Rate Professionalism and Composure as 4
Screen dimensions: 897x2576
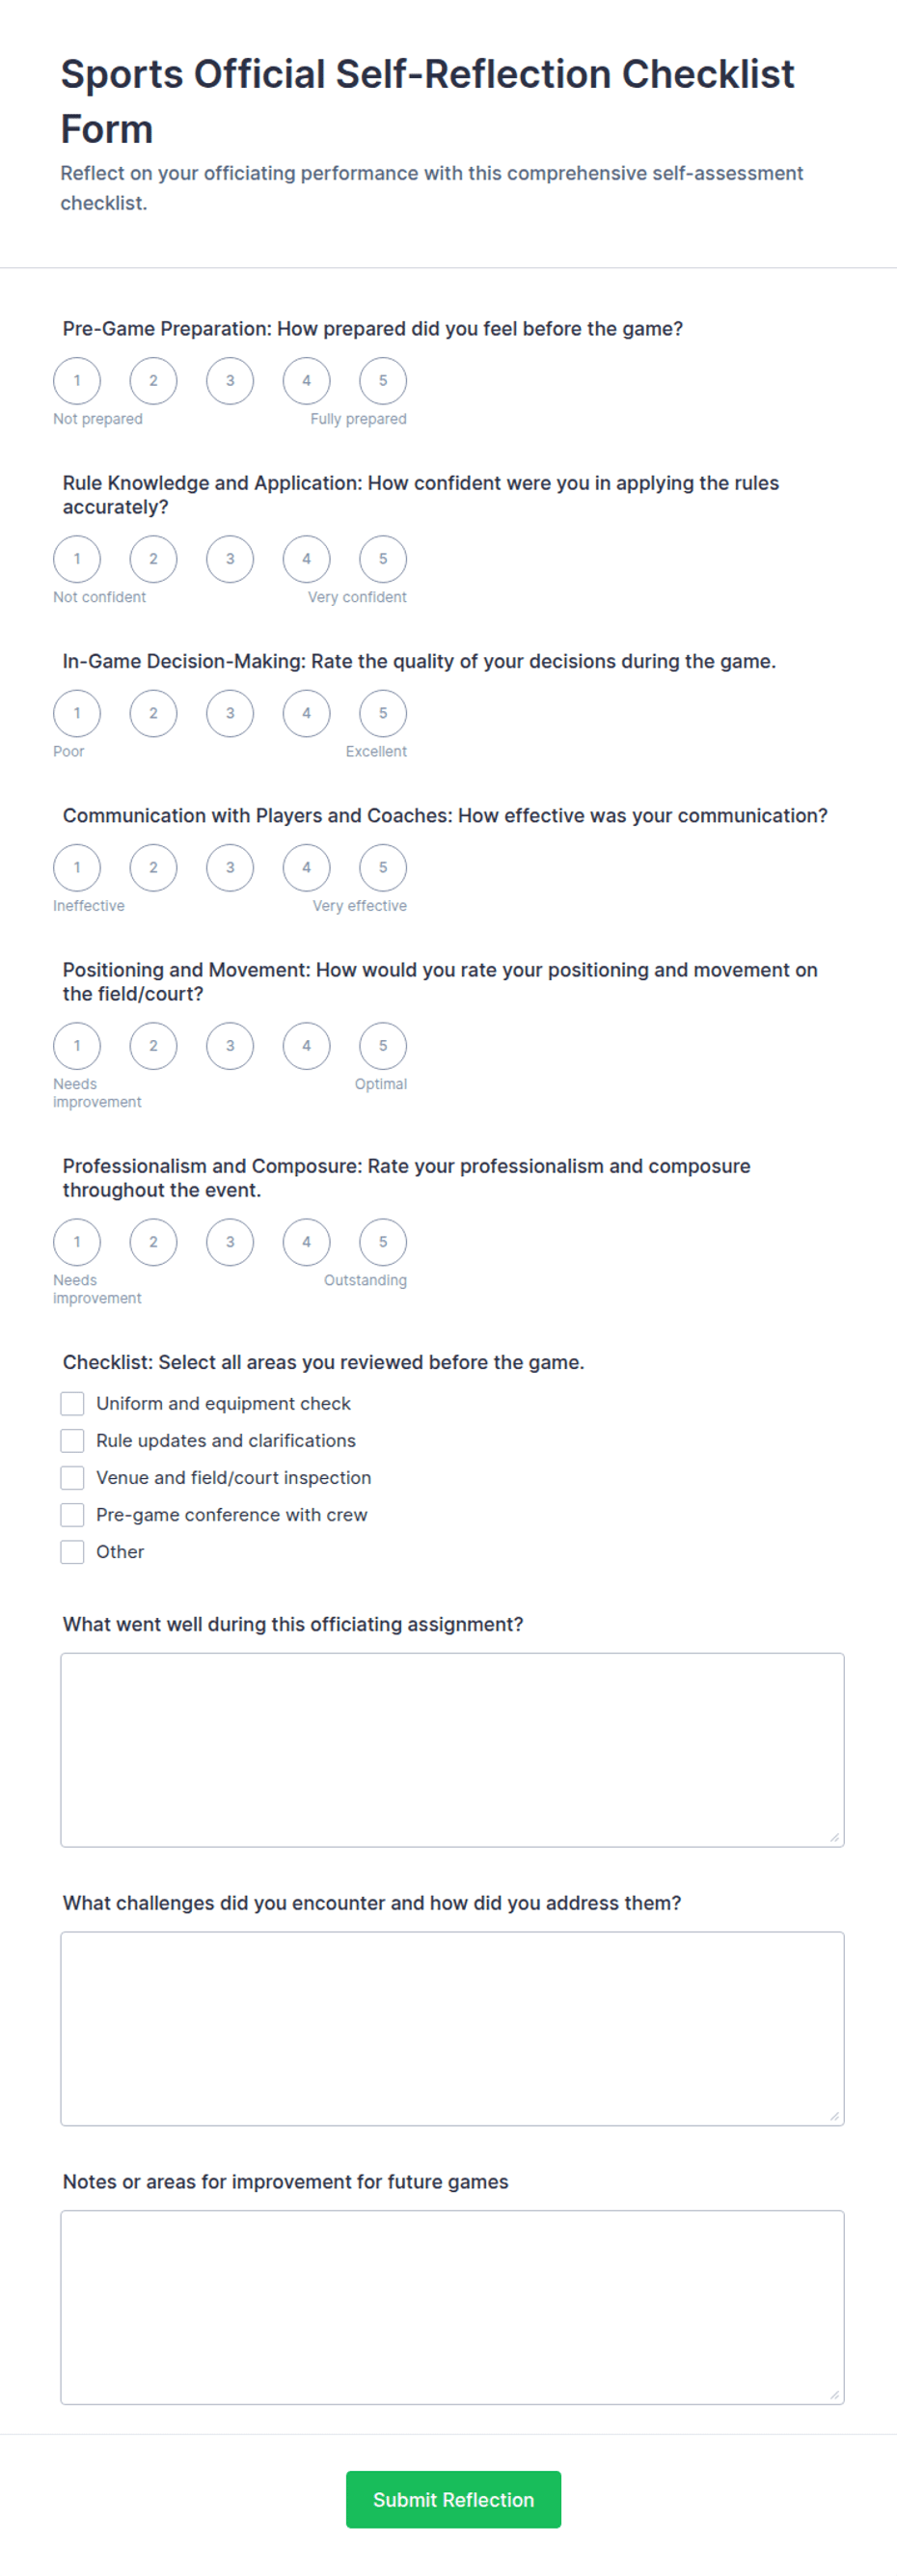306,1242
